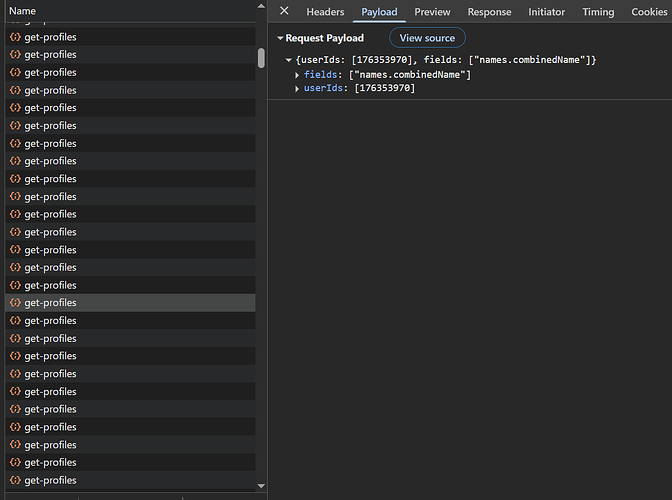Image resolution: width=672 pixels, height=500 pixels.
Task: Close the request details panel
Action: point(284,11)
